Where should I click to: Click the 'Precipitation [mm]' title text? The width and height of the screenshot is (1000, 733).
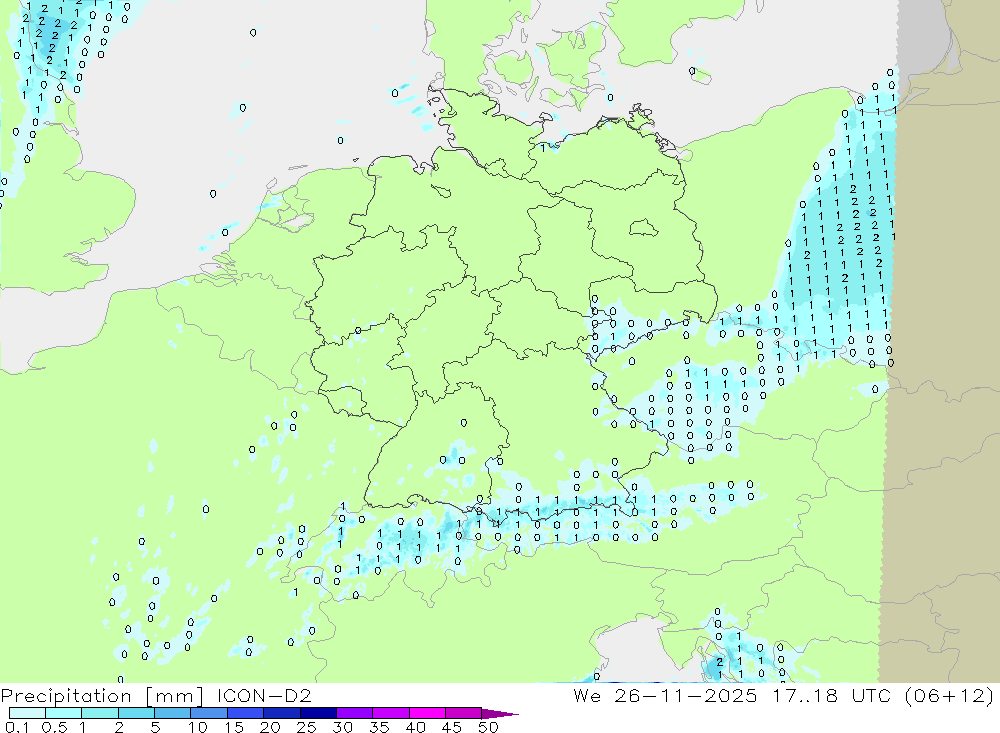[102, 695]
